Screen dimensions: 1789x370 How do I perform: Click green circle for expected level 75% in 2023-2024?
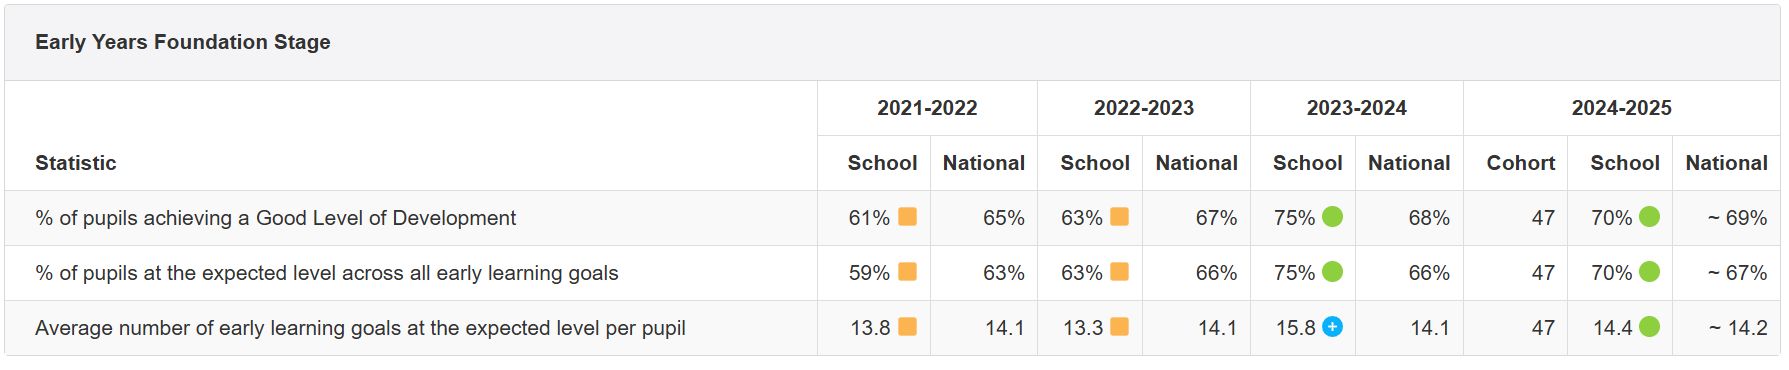point(1333,272)
